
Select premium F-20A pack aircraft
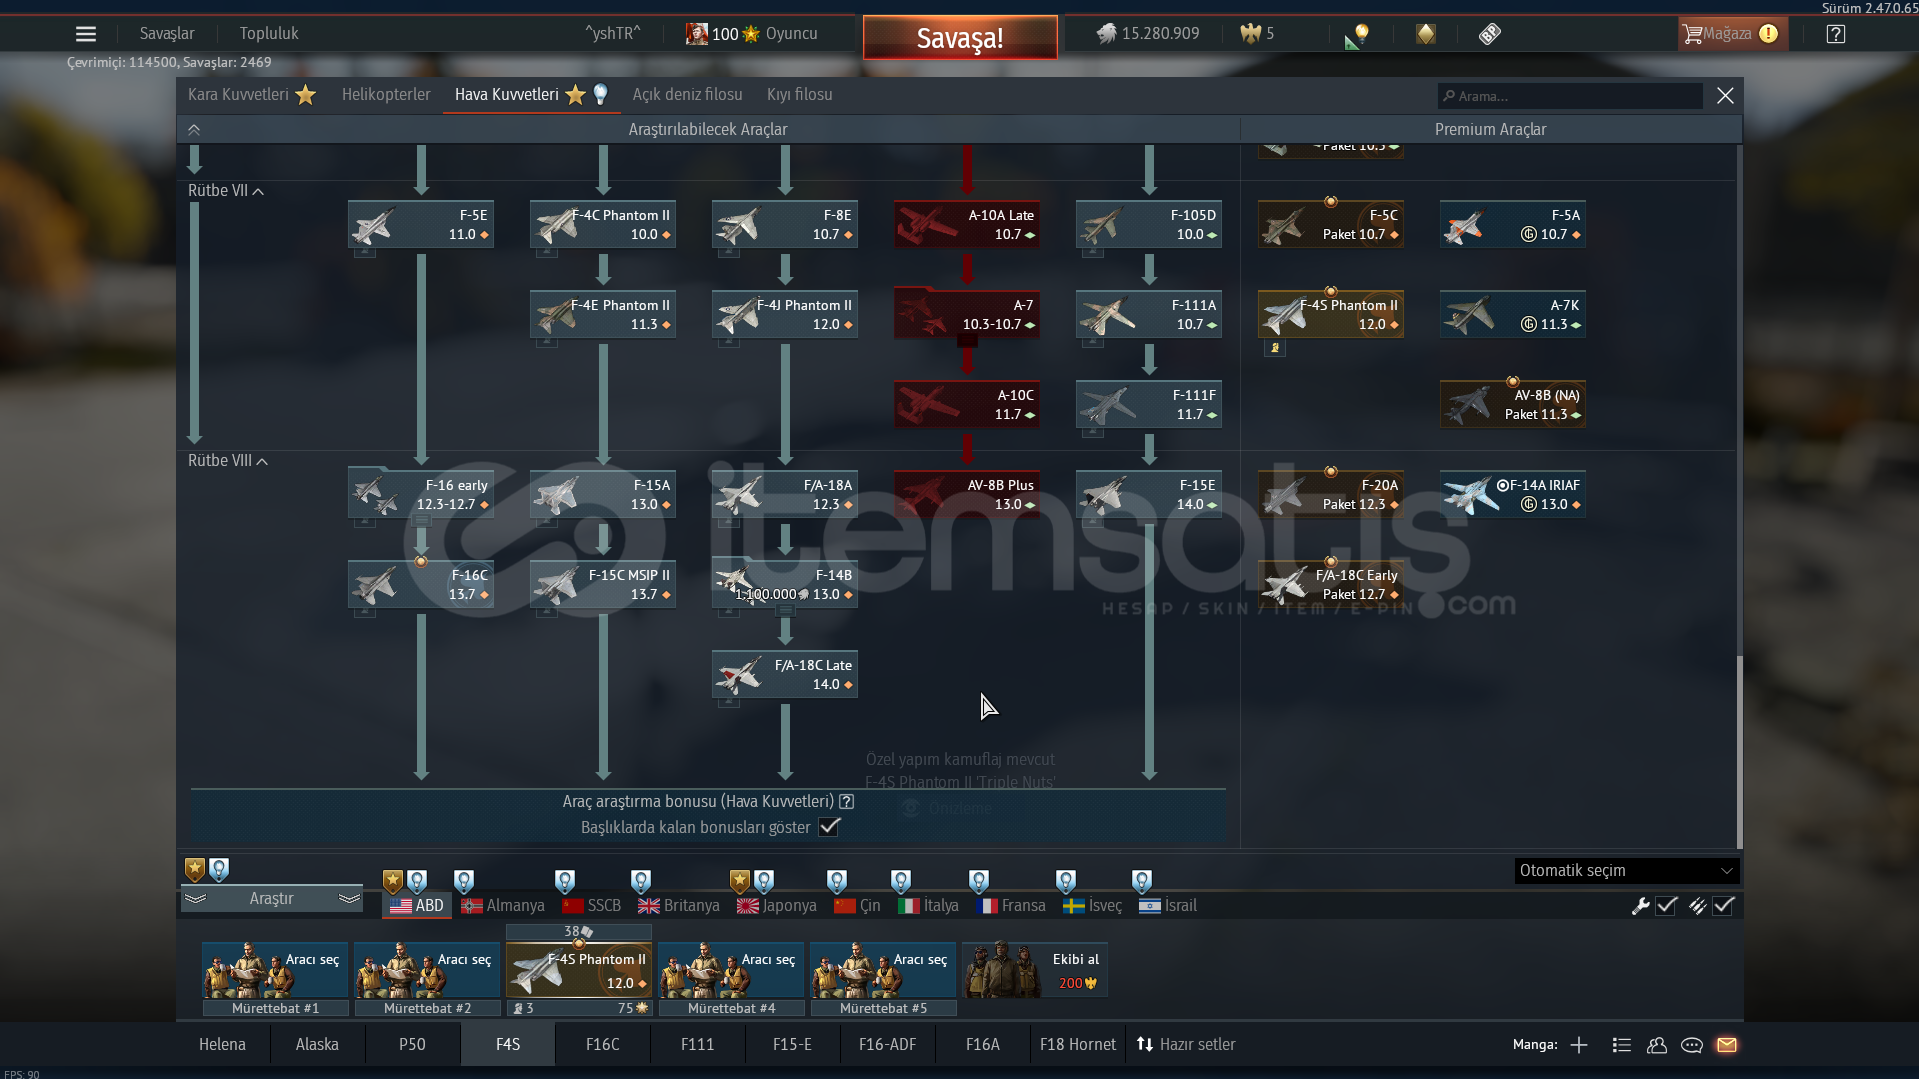tap(1331, 494)
